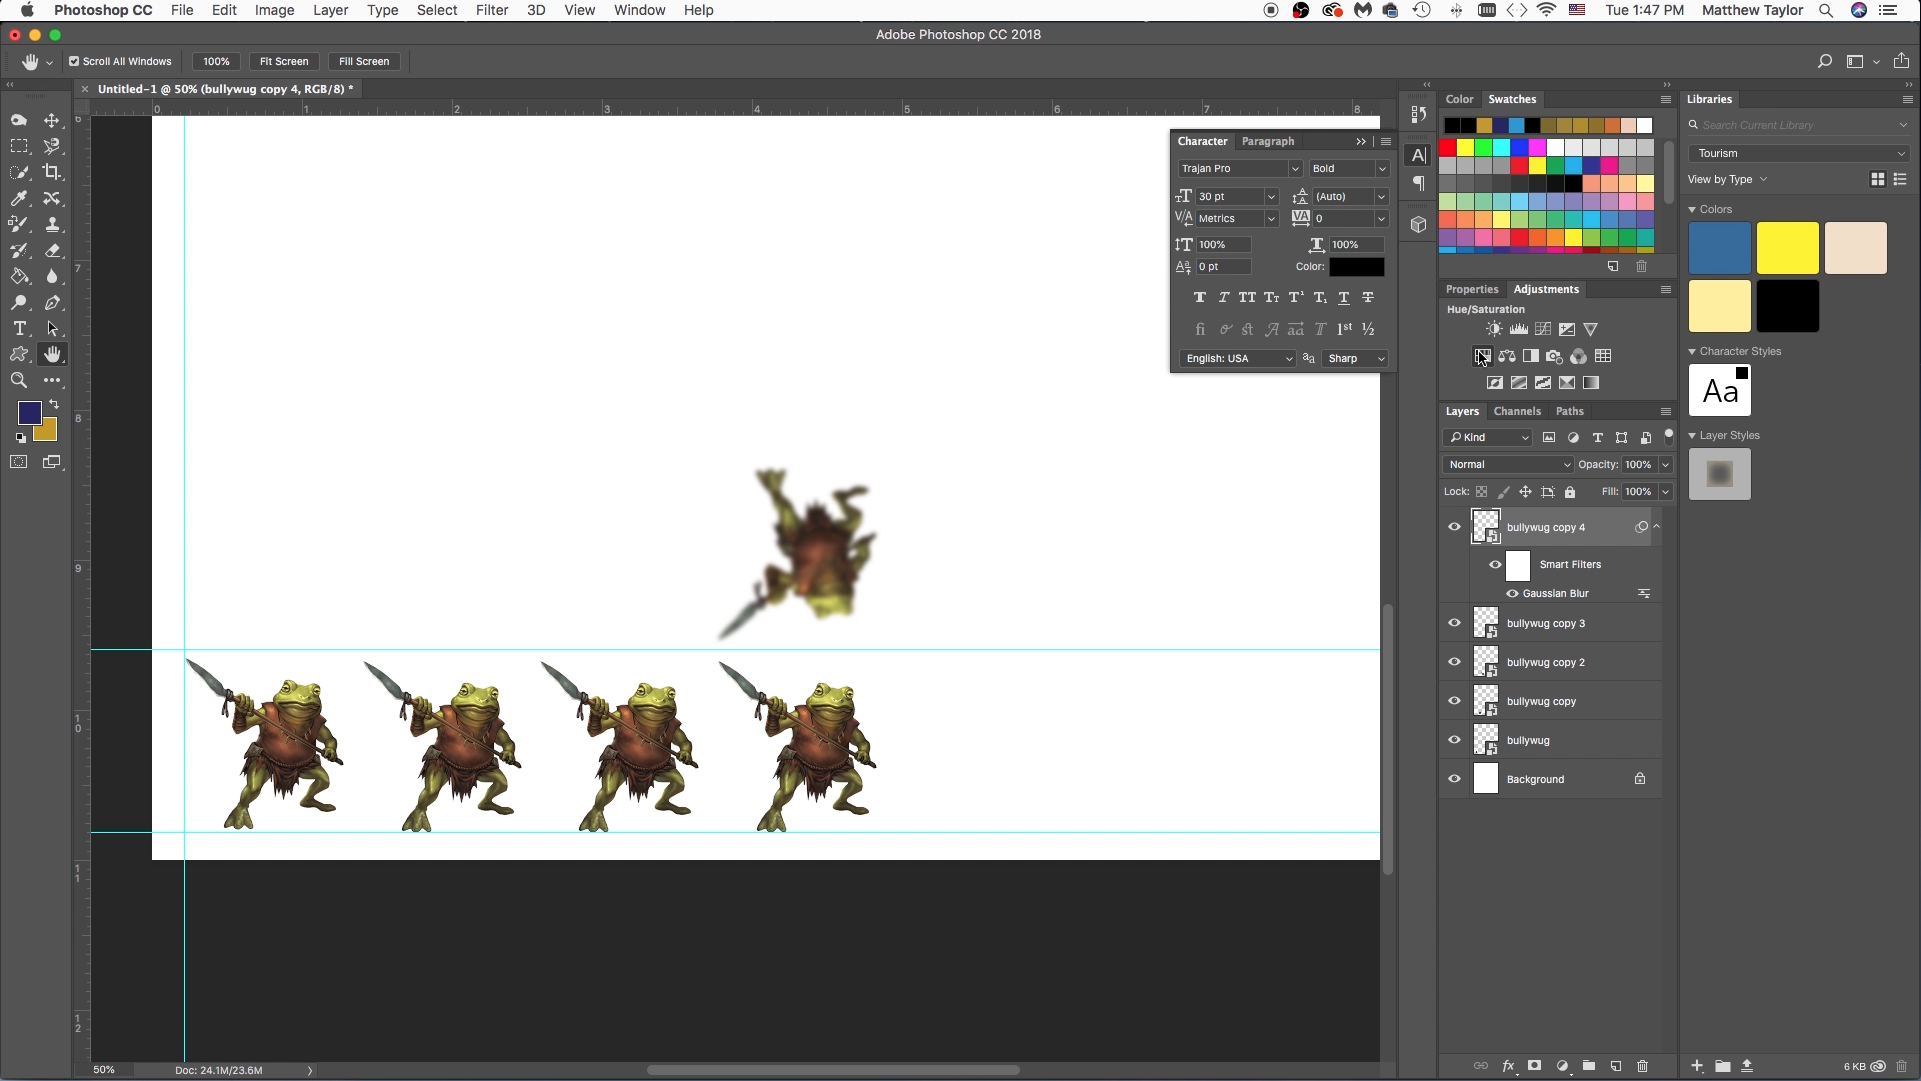Select the Move tool
Viewport: 1921px width, 1081px height.
(x=52, y=120)
